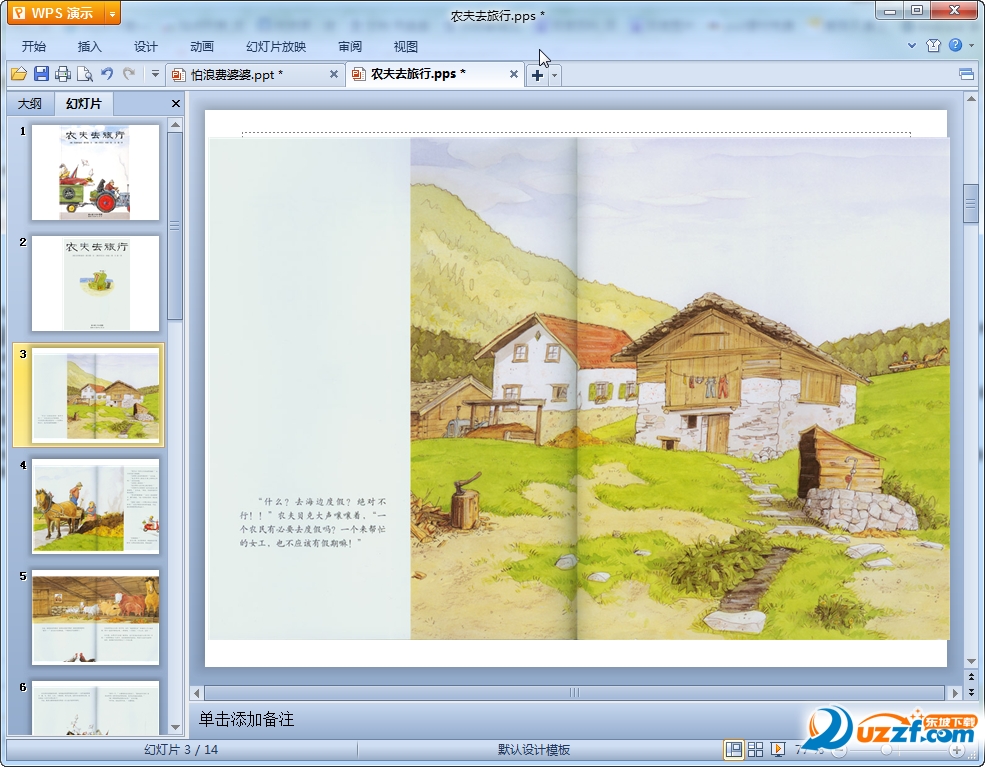Image resolution: width=985 pixels, height=767 pixels.
Task: Switch to the 幻灯片 slides tab
Action: point(84,104)
